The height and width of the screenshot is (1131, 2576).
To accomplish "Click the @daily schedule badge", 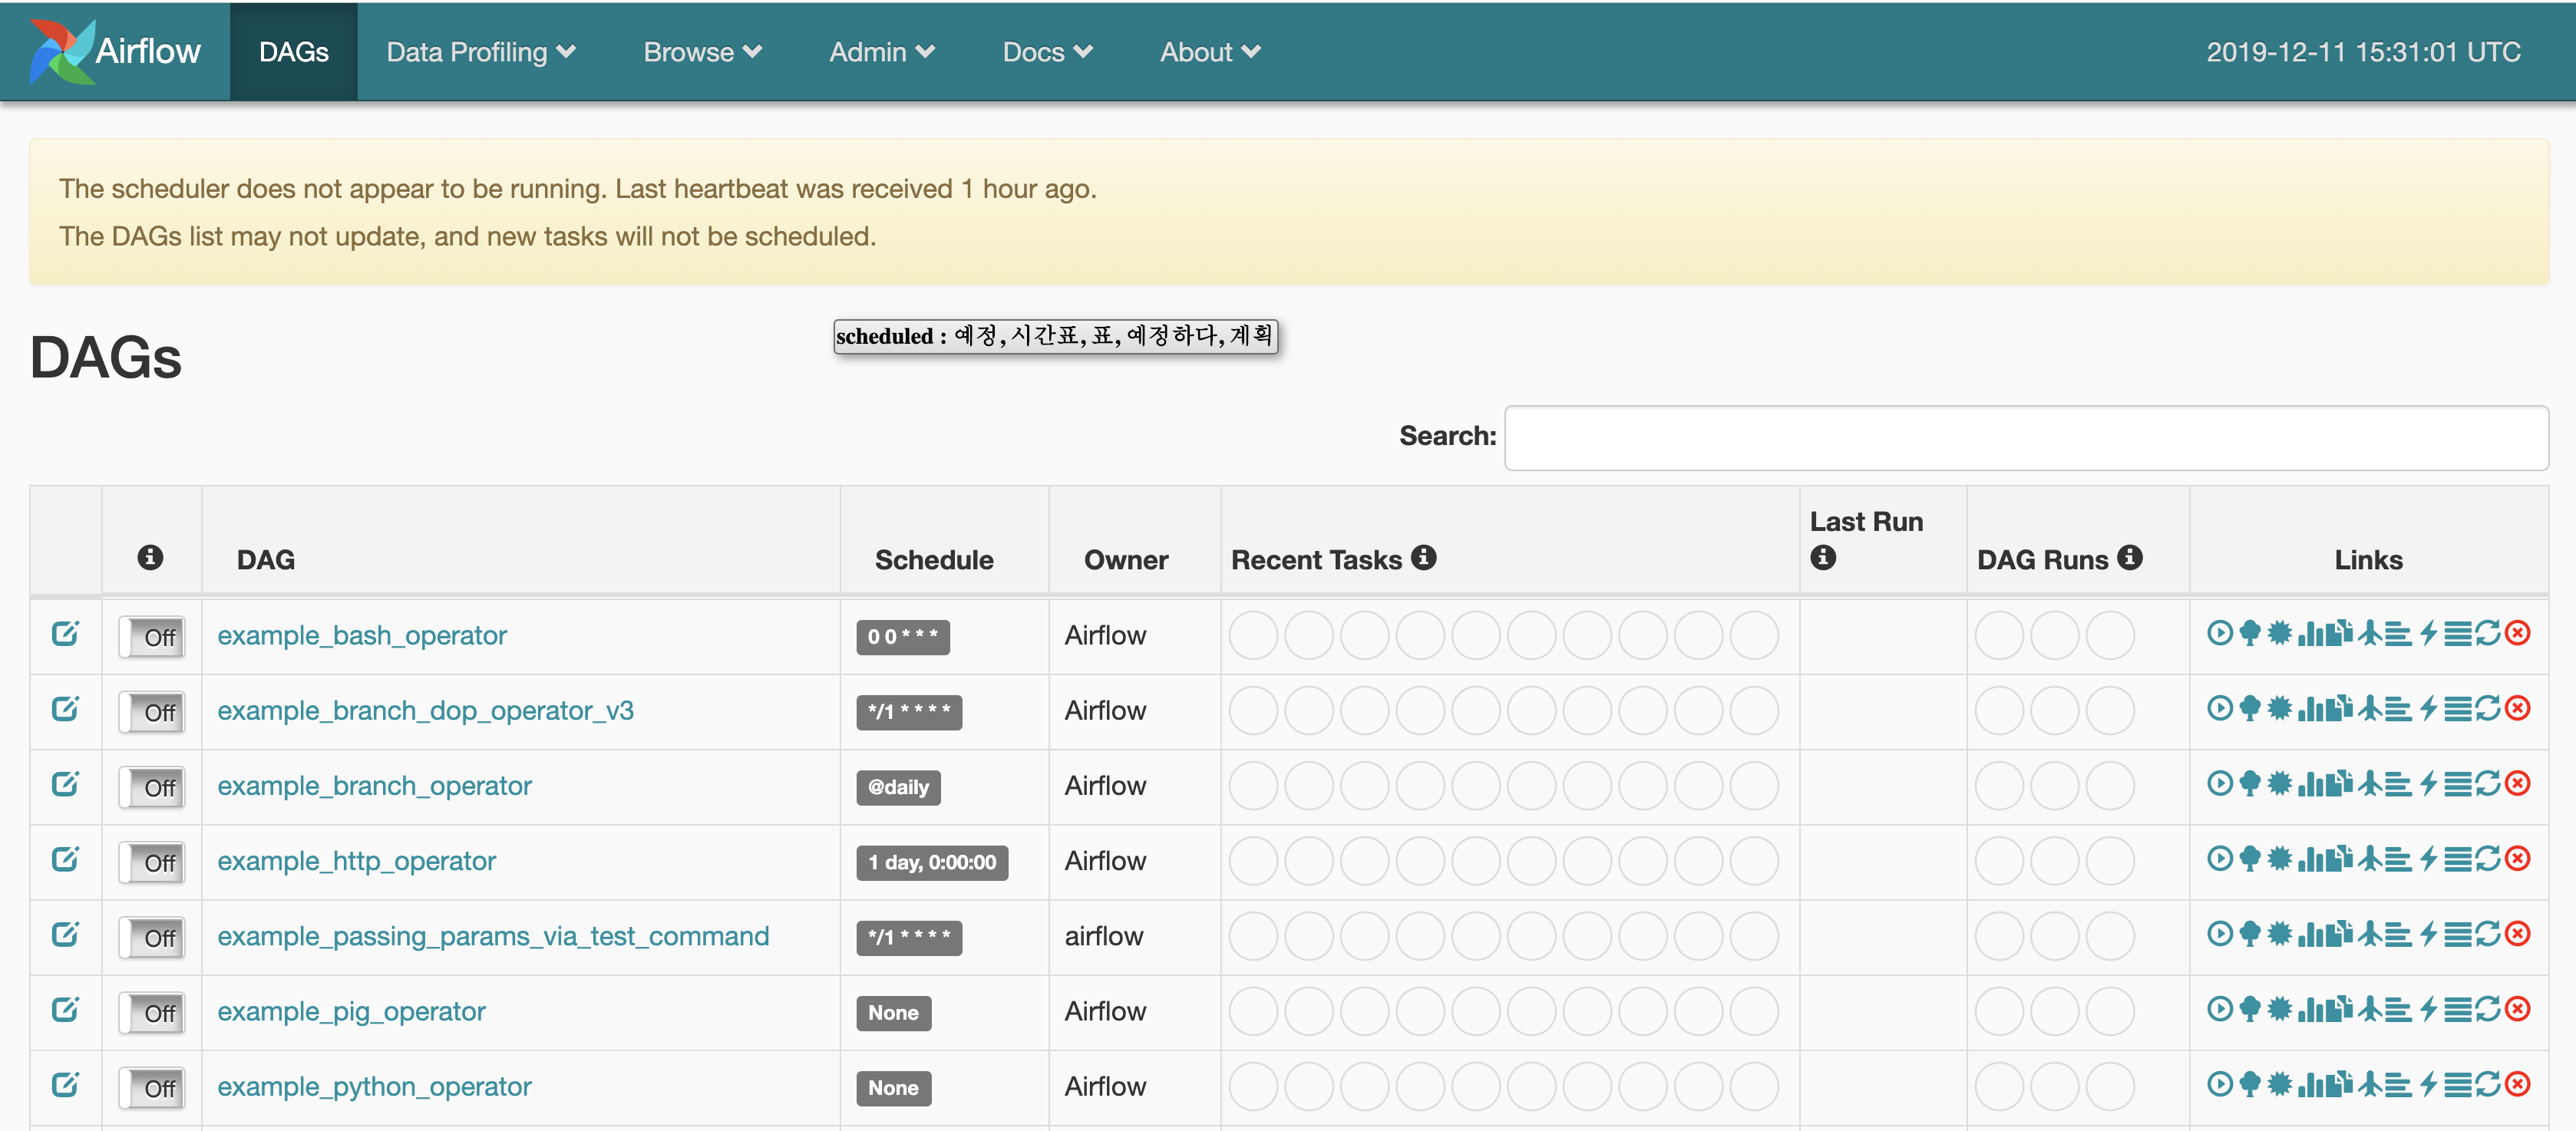I will [897, 787].
